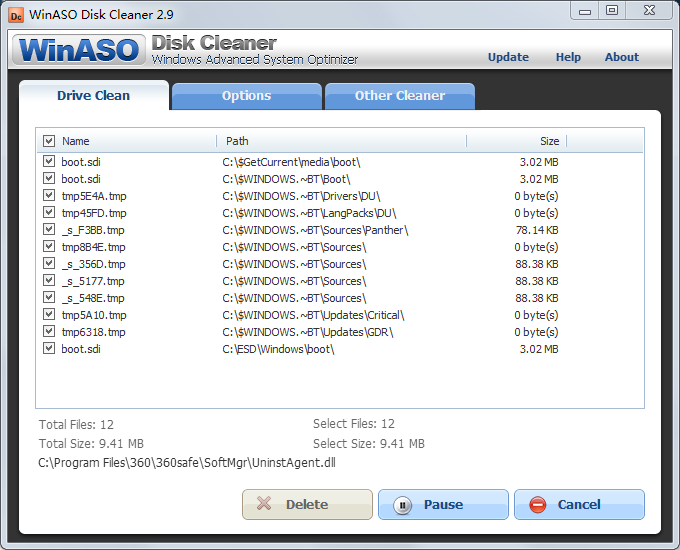Open the About link
The width and height of the screenshot is (680, 550).
[622, 57]
